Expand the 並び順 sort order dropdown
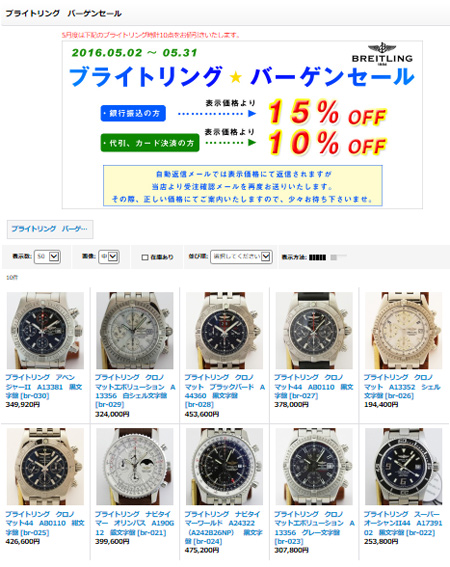 (x=241, y=257)
